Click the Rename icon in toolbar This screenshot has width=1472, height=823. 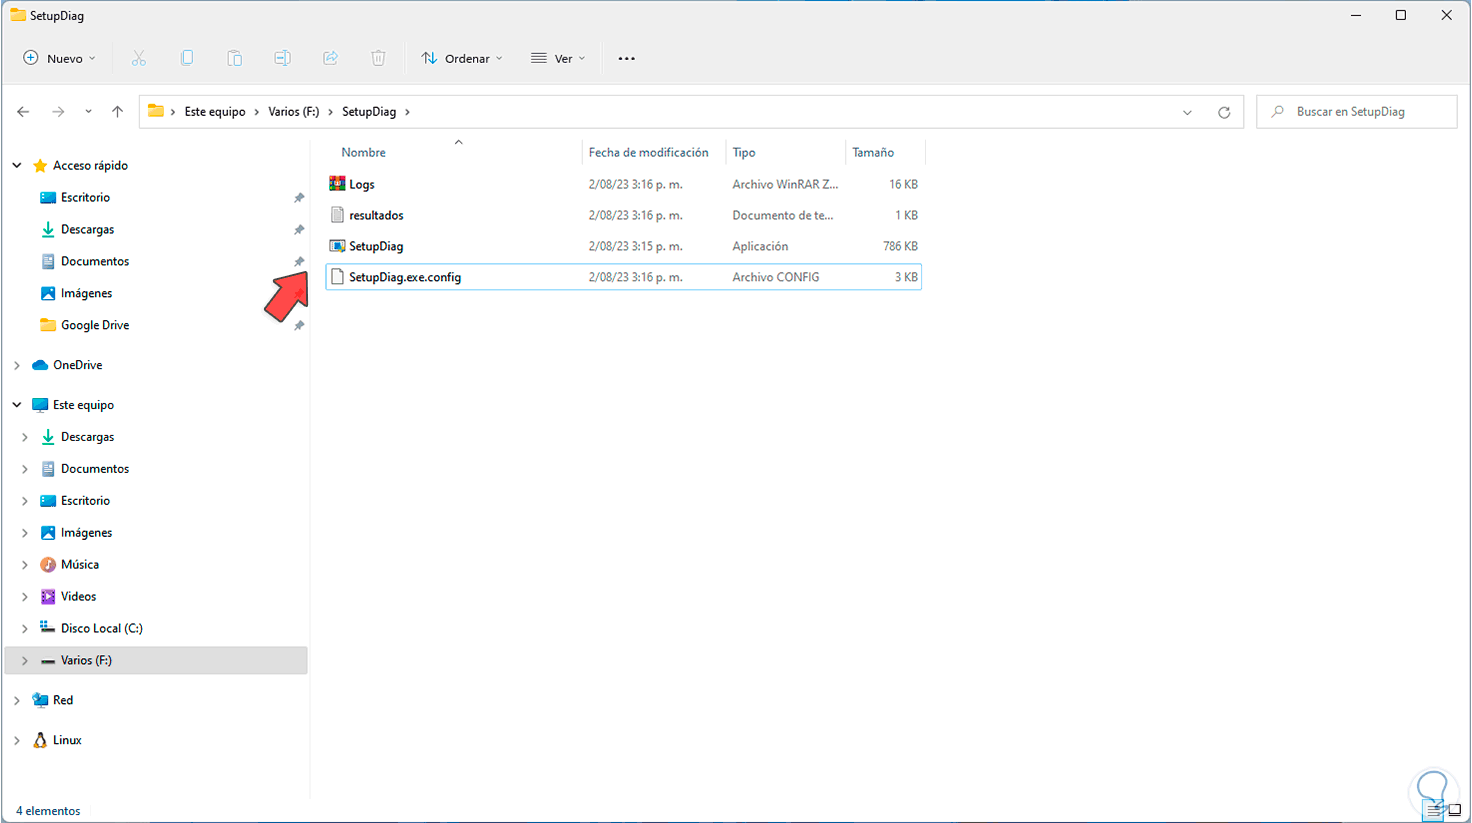point(283,58)
